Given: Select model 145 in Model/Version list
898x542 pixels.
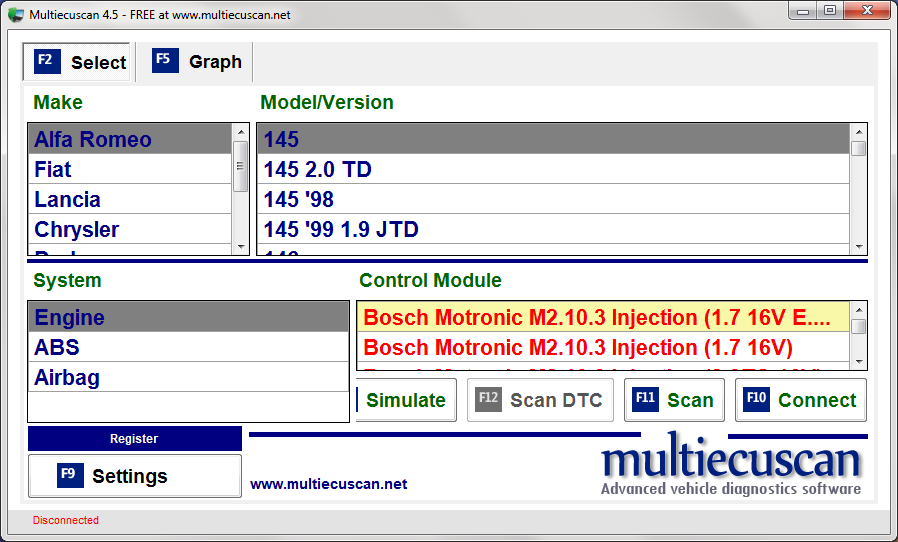Looking at the screenshot, I should 553,139.
